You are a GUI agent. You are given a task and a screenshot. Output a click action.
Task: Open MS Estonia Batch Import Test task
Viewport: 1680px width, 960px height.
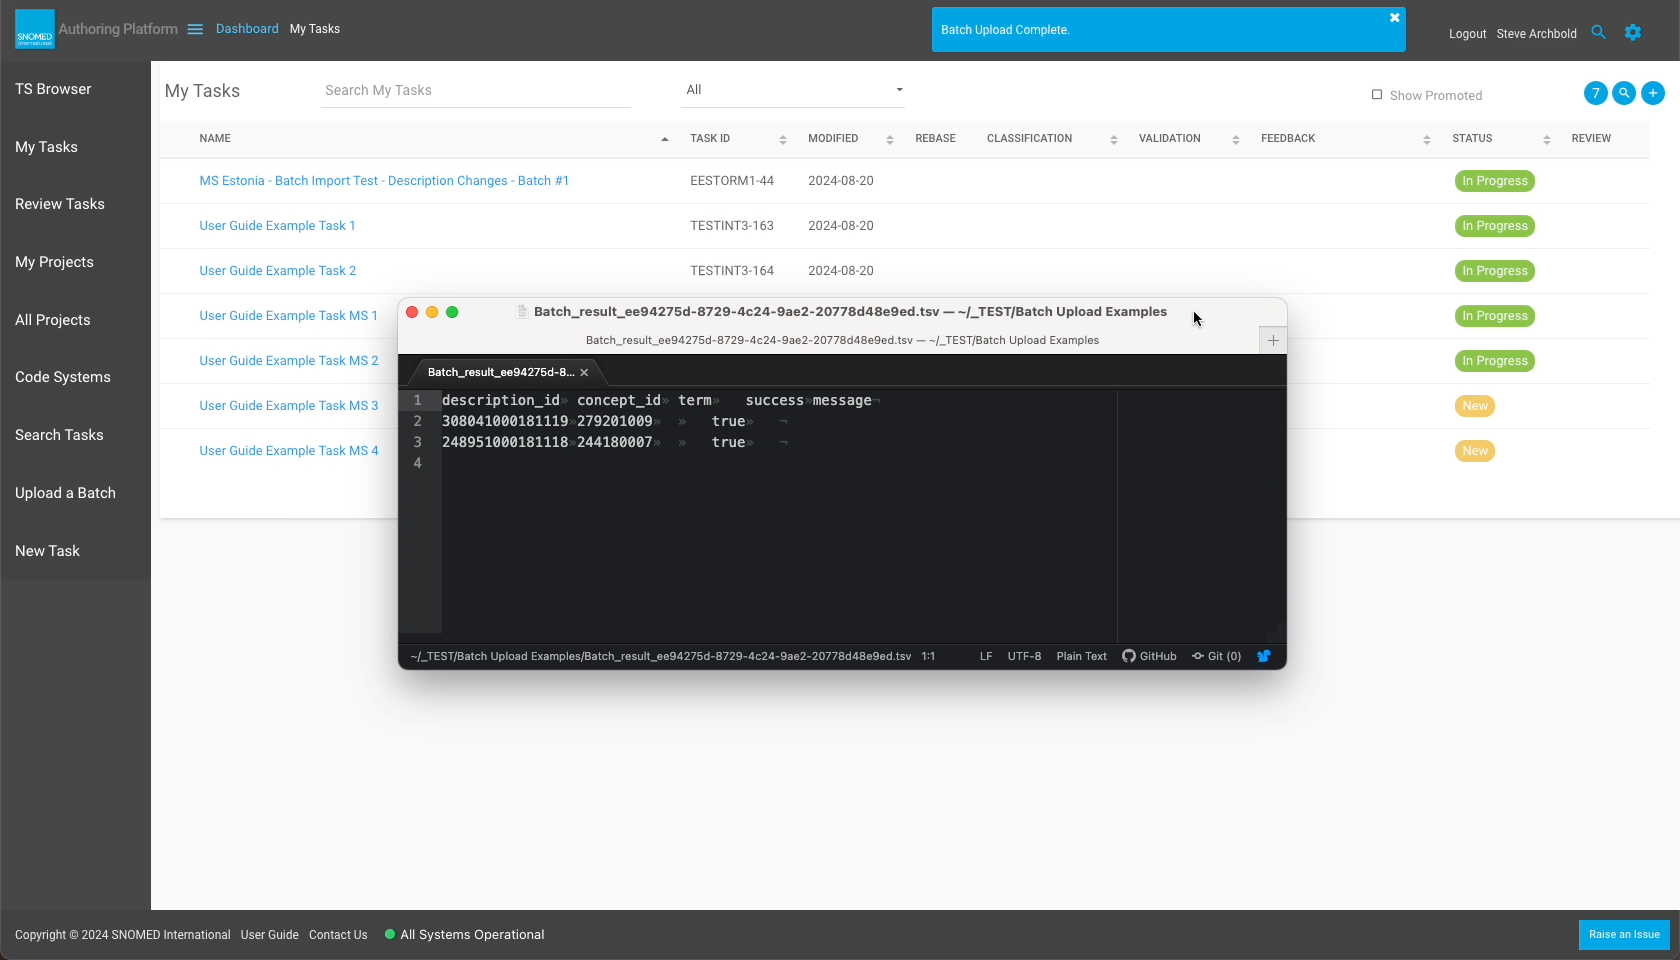(384, 181)
